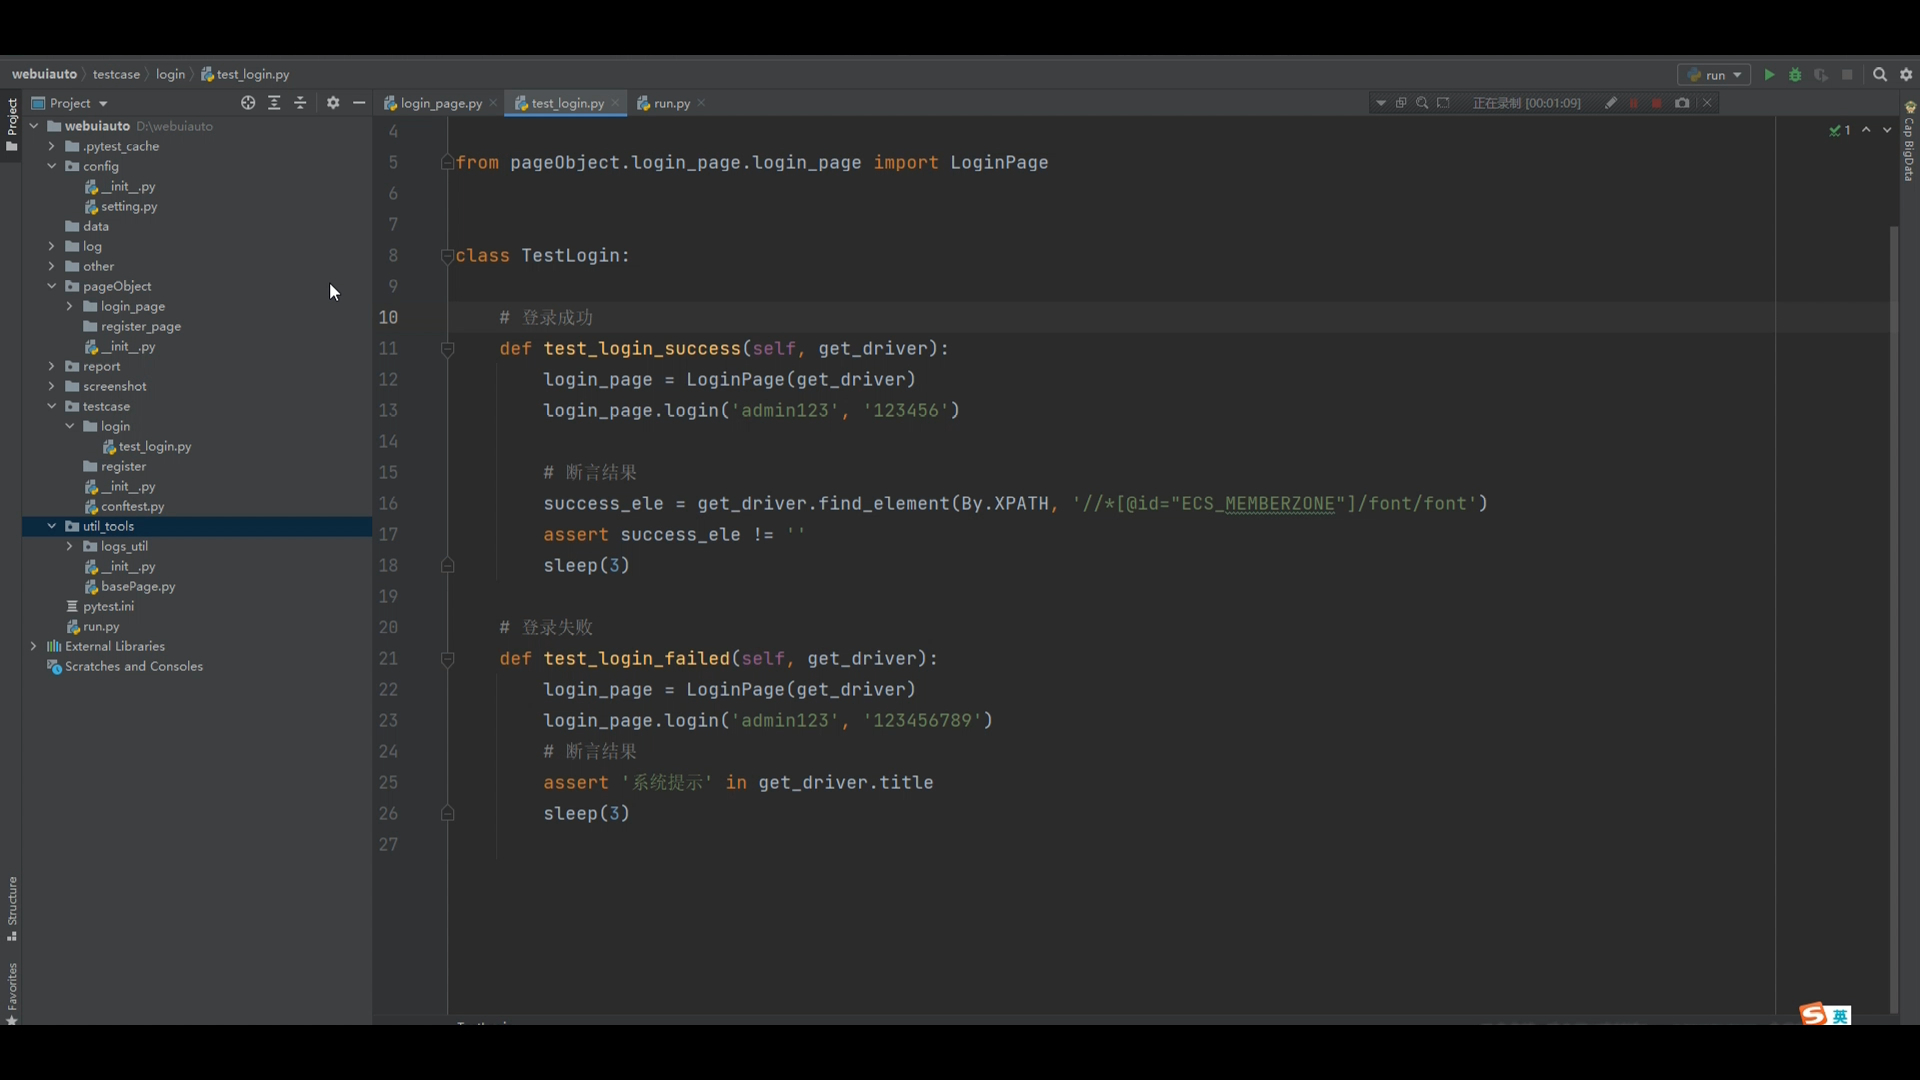Close the recorder toolbar with X
Screen dimensions: 1920x1080
1707,103
